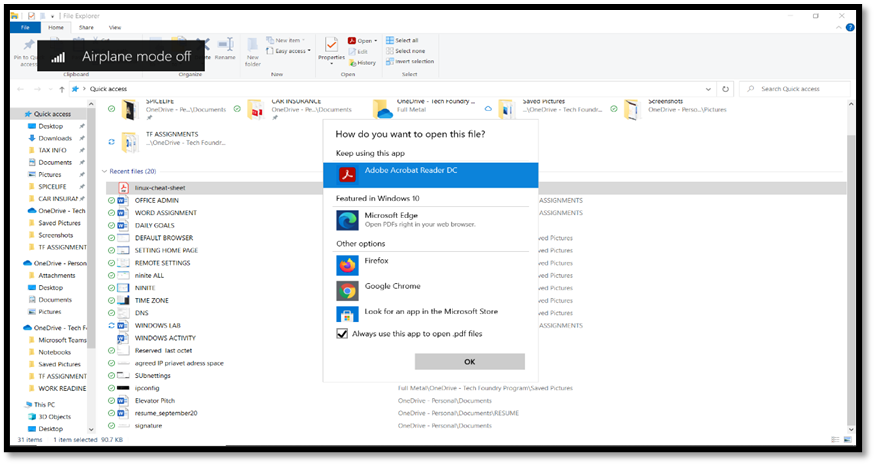This screenshot has width=875, height=465.
Task: Select the WORD ASSIGNMENT file
Action: coord(166,213)
